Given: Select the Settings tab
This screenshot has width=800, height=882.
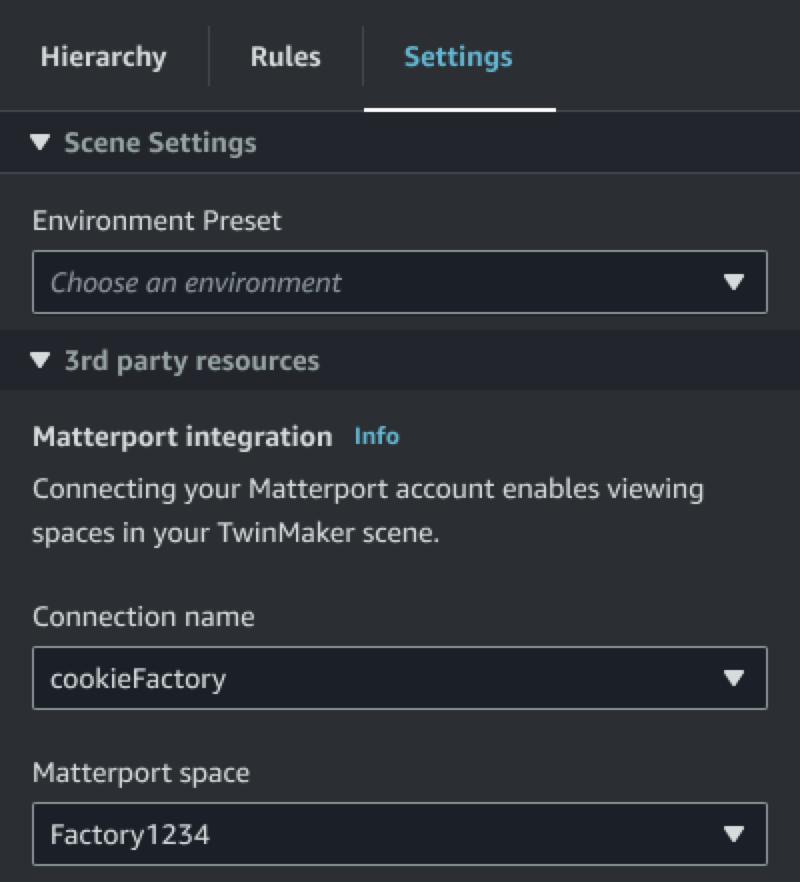Looking at the screenshot, I should pos(457,57).
